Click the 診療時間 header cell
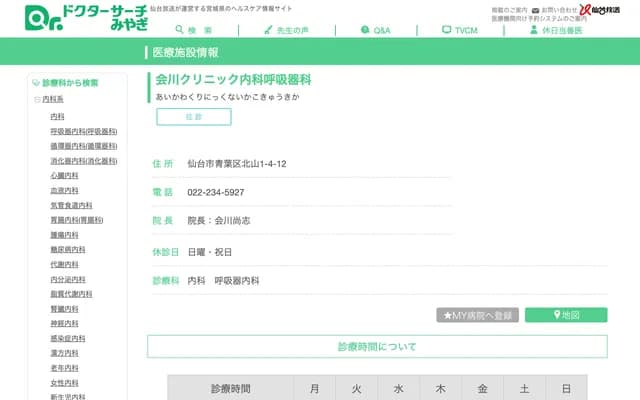This screenshot has height=400, width=640. [x=231, y=389]
